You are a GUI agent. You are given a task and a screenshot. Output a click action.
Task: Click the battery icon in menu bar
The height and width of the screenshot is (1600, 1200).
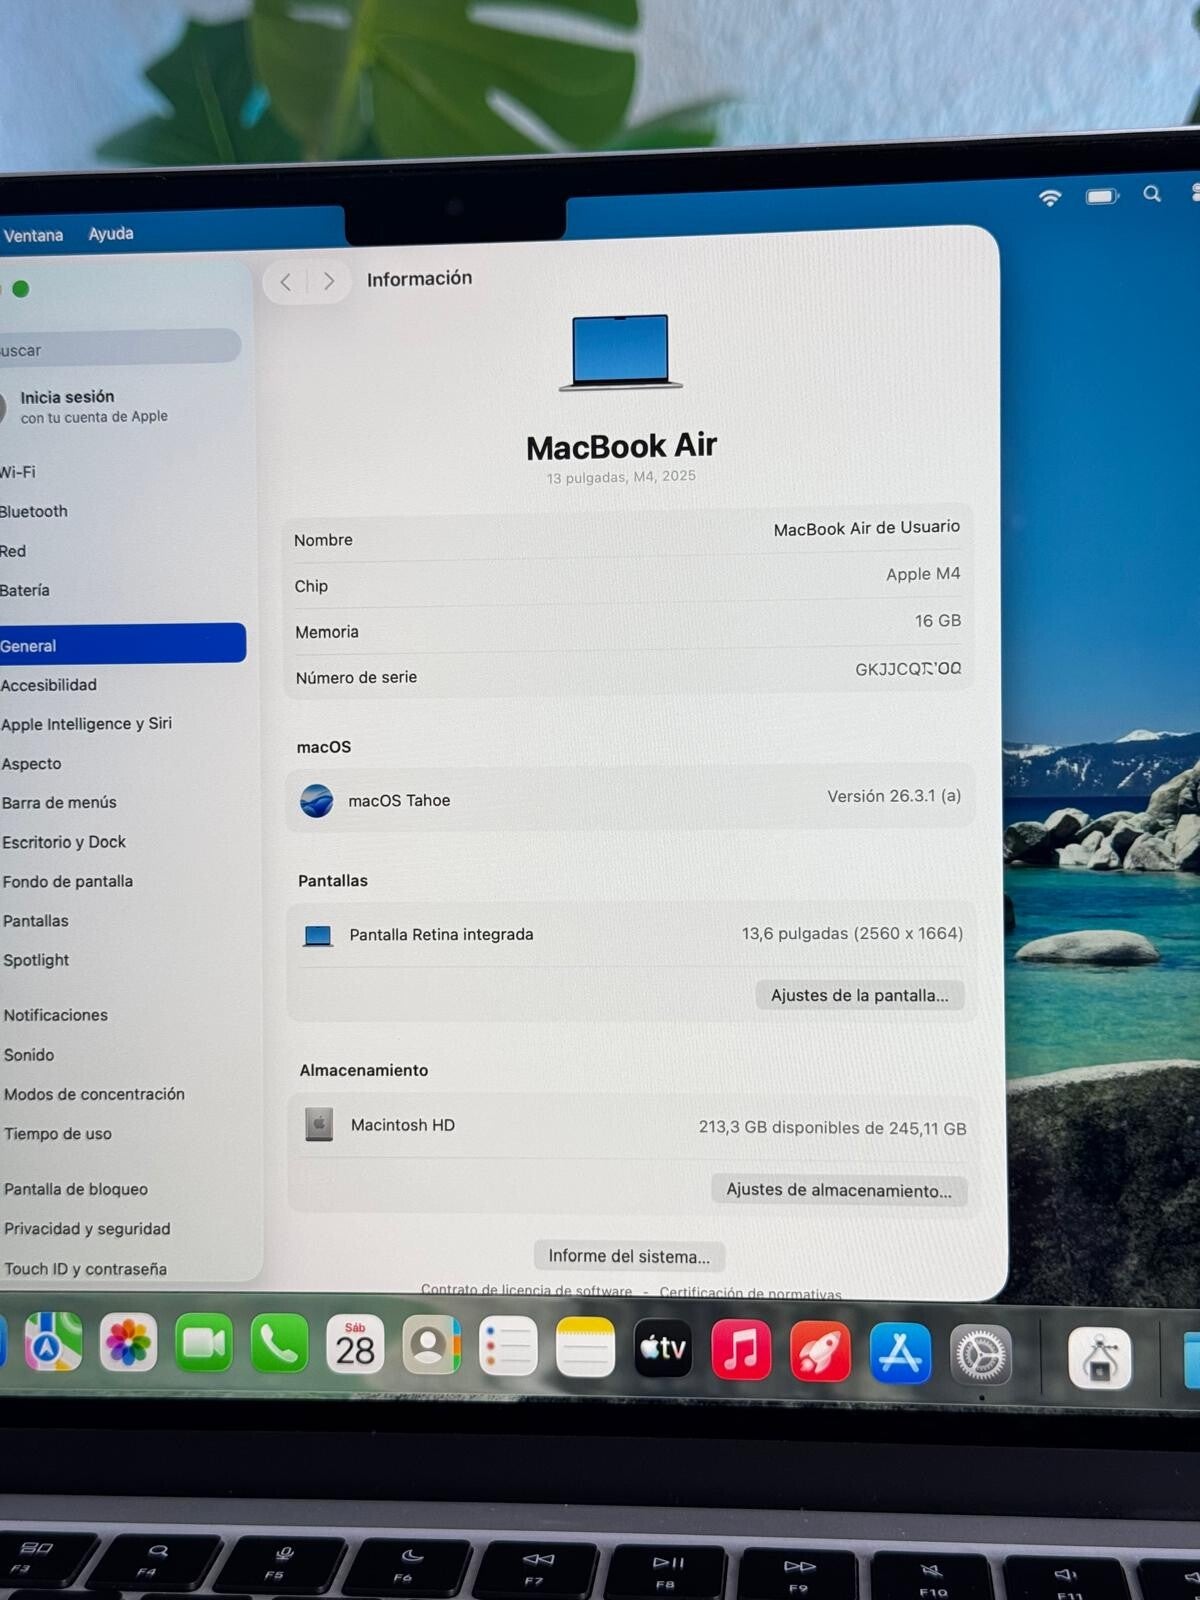pyautogui.click(x=1102, y=196)
